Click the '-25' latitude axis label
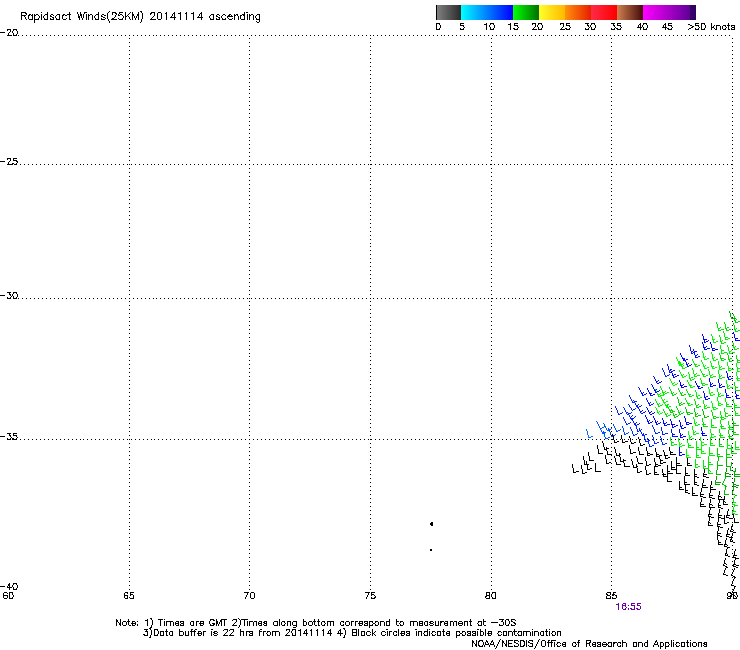This screenshot has width=740, height=650. [x=9, y=161]
